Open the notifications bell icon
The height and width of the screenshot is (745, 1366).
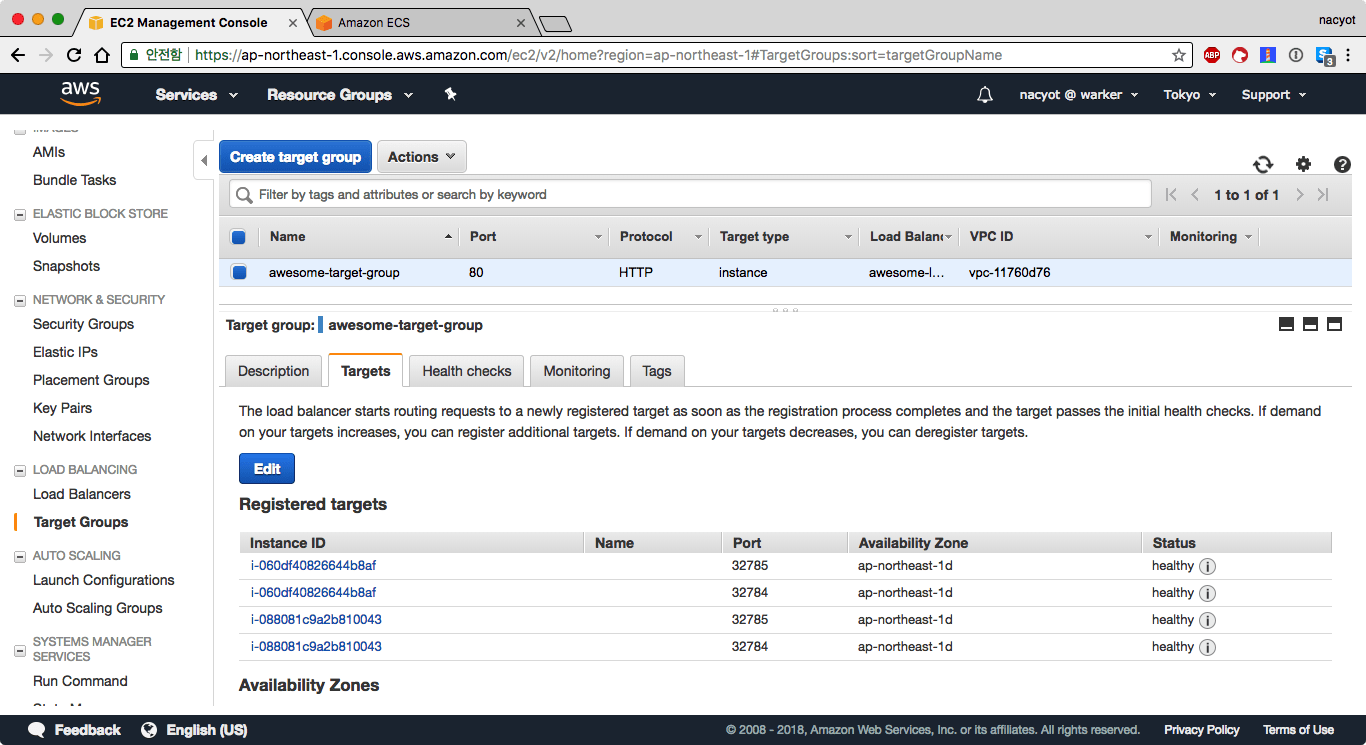tap(985, 95)
